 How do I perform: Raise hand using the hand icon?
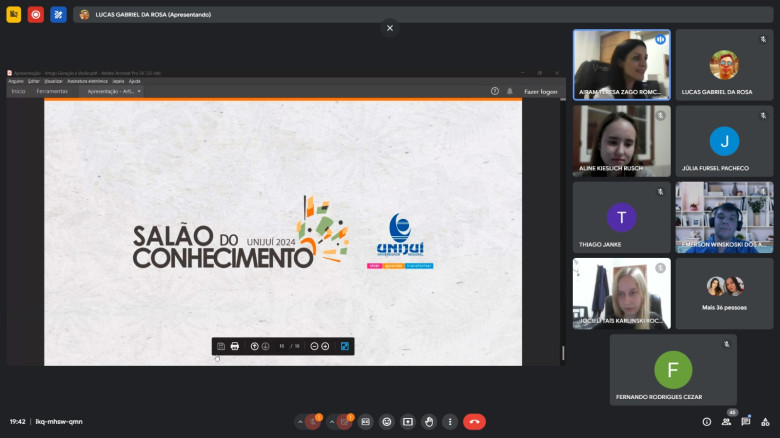(x=428, y=422)
